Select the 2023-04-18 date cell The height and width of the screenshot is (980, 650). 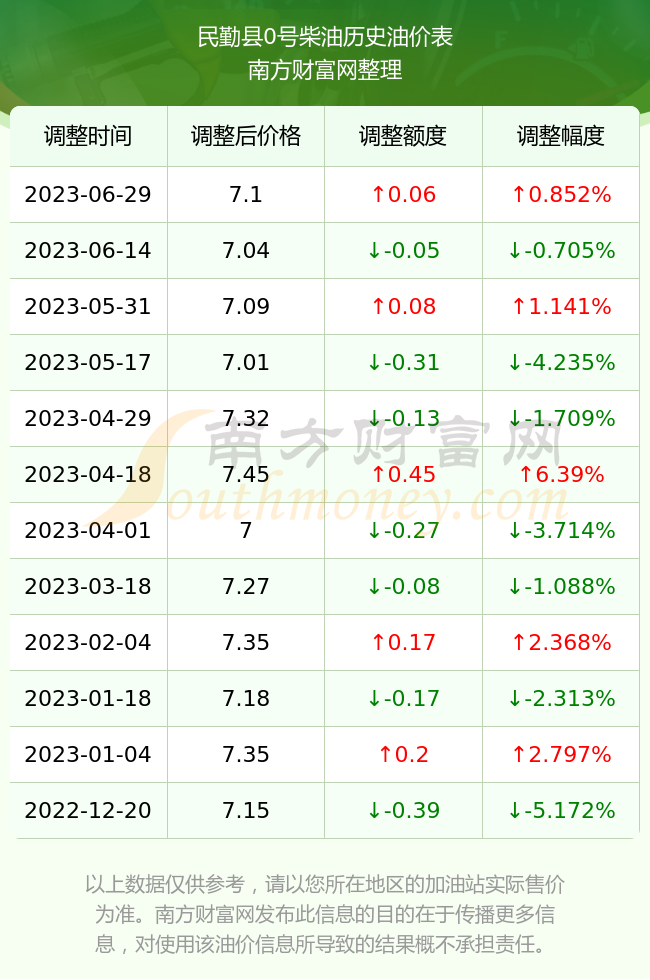point(88,474)
